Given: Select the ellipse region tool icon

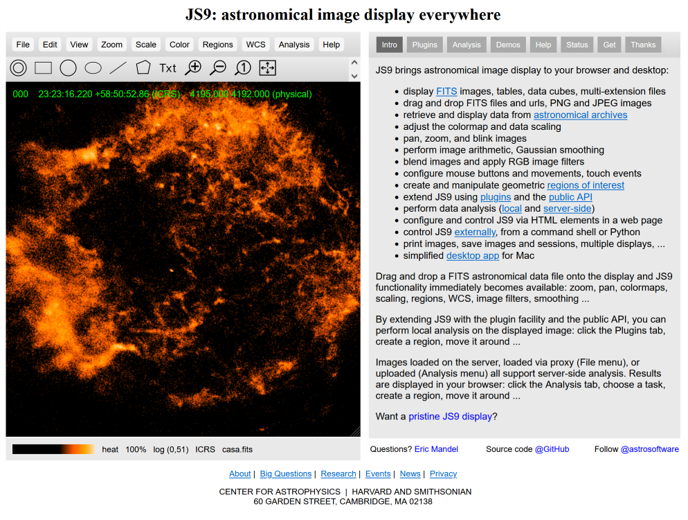Looking at the screenshot, I should [x=93, y=68].
